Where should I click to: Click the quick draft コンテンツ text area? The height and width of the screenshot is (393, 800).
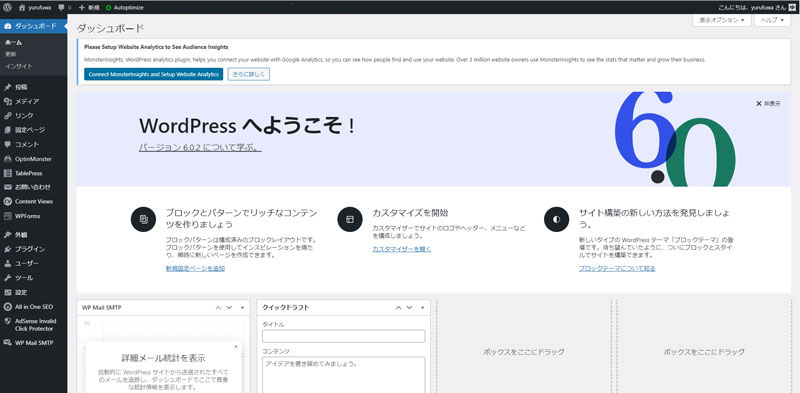pyautogui.click(x=343, y=375)
